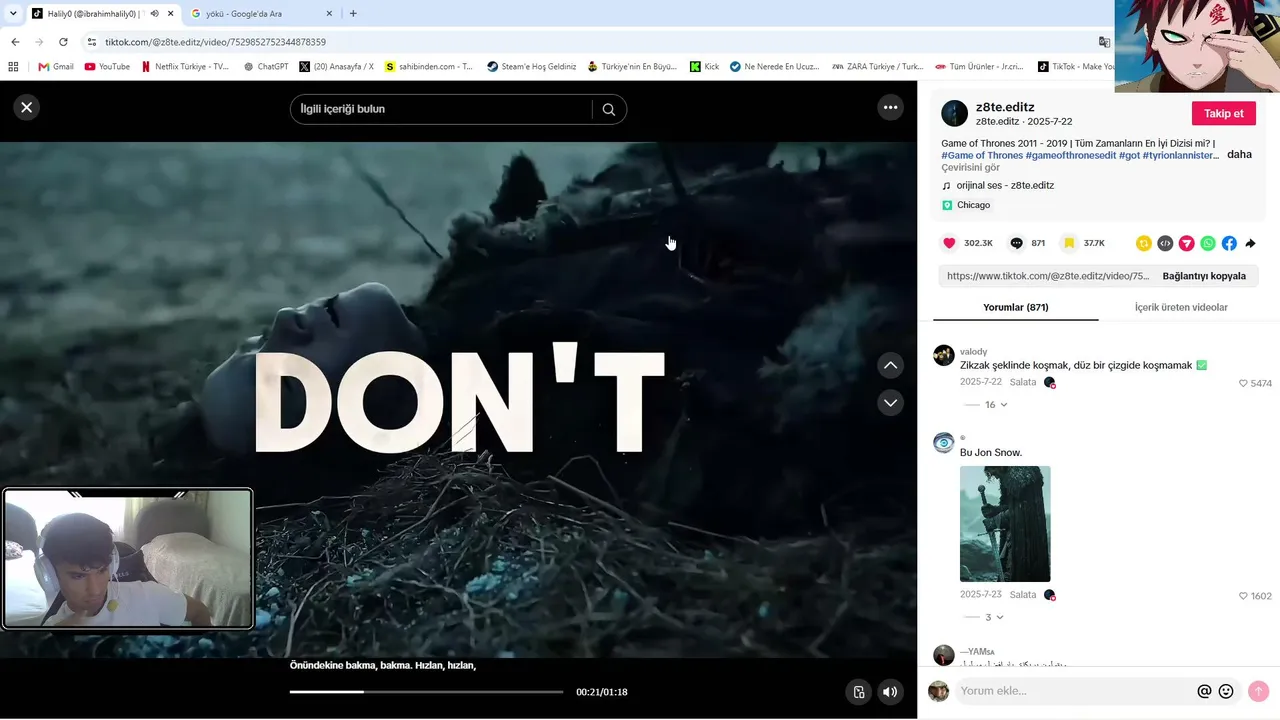Get embed code via the code icon
Screen dimensions: 1280x720
coord(1165,243)
